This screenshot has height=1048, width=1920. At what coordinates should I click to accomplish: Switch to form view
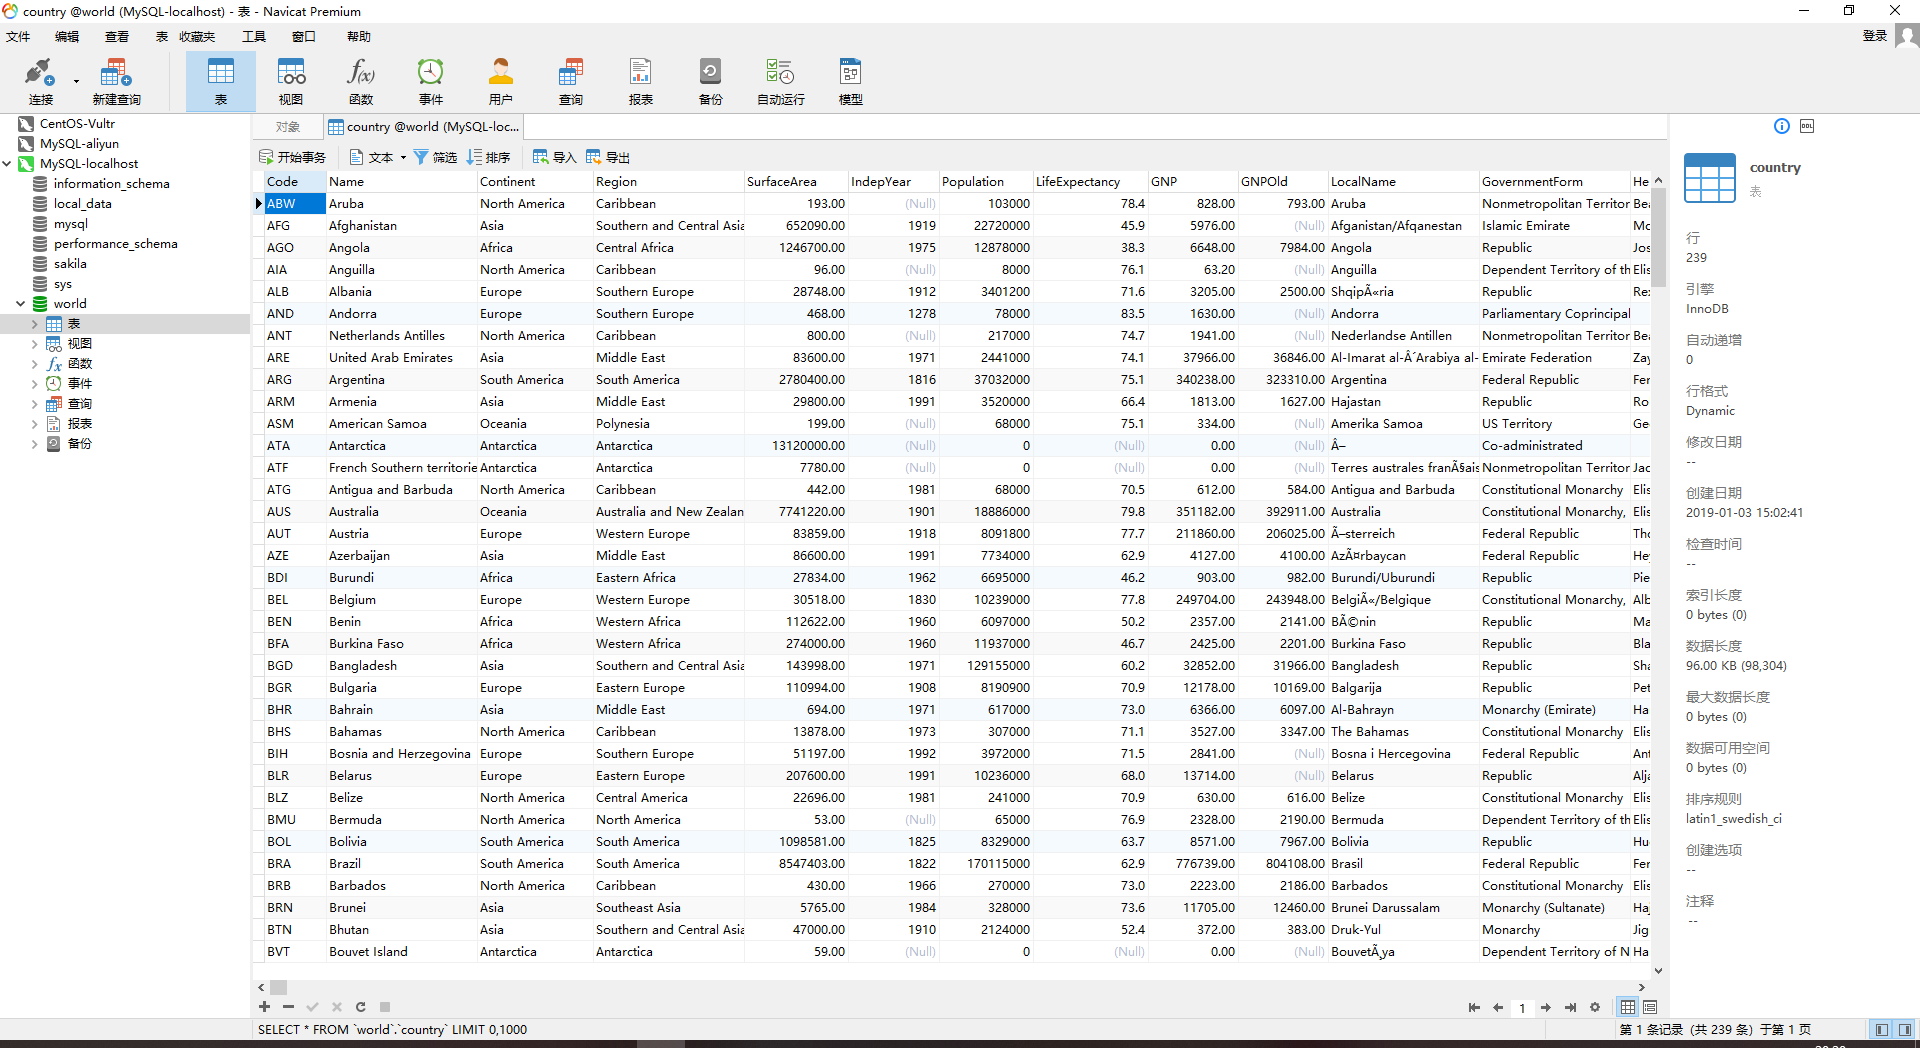(1650, 1007)
